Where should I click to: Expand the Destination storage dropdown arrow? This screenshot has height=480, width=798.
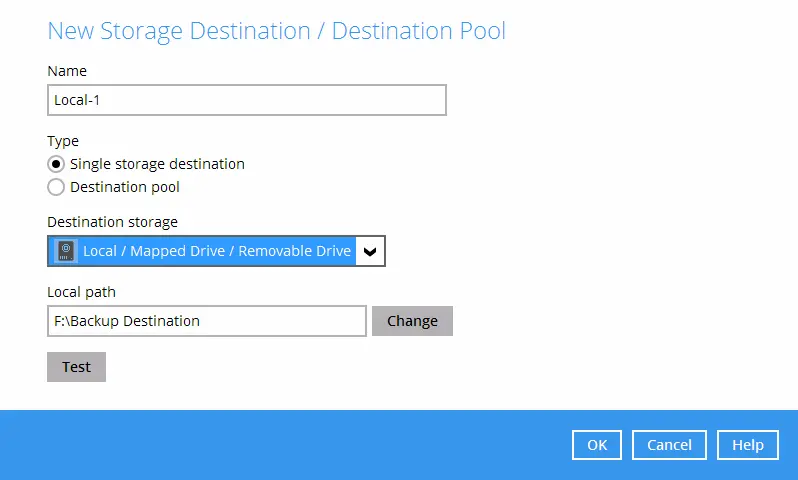pos(370,252)
